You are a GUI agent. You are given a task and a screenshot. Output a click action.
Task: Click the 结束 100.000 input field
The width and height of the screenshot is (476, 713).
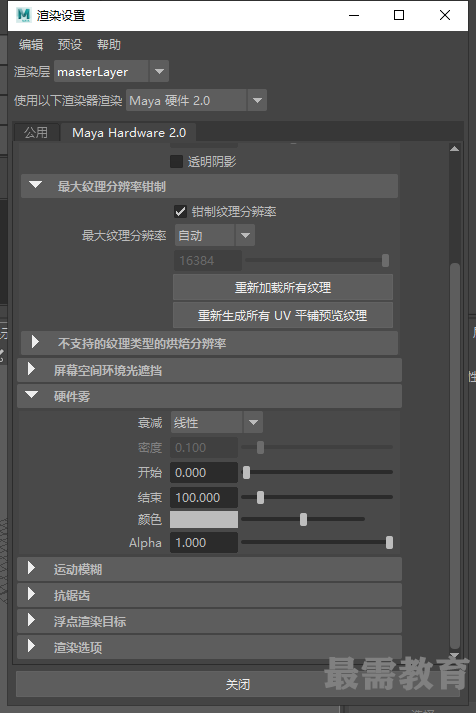point(204,497)
